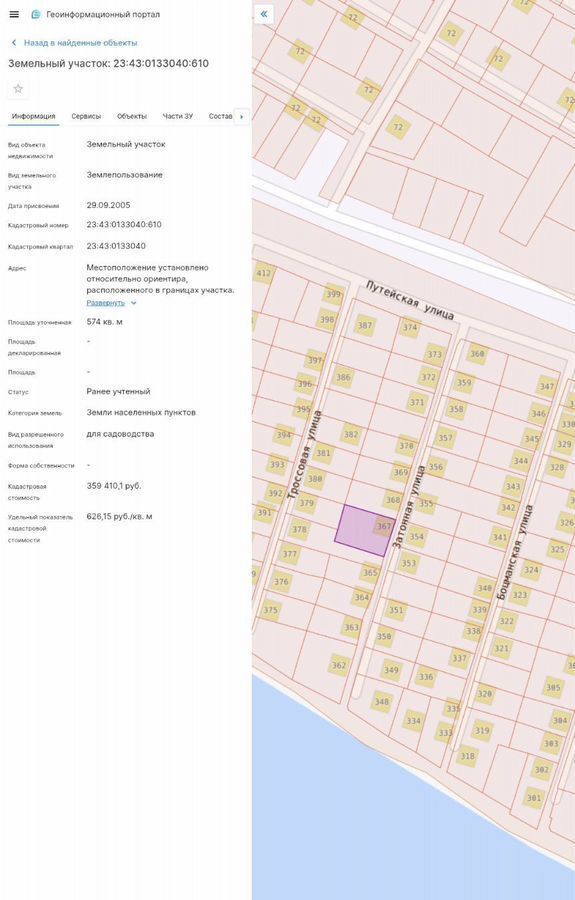Click the Развернуть address link
Viewport: 575px width, 900px height.
[106, 302]
